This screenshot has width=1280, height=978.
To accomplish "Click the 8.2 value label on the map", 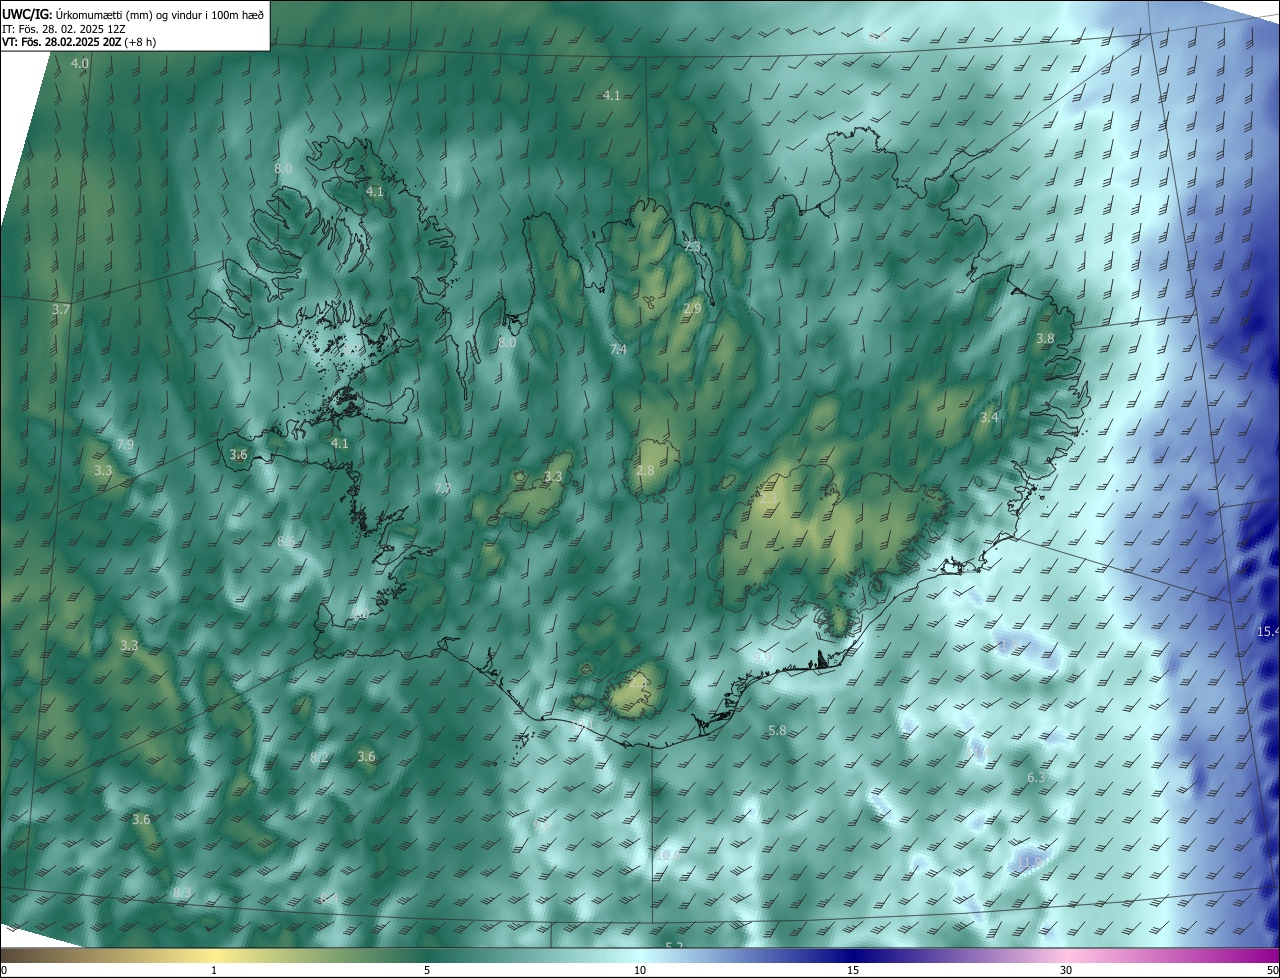I will pyautogui.click(x=319, y=757).
